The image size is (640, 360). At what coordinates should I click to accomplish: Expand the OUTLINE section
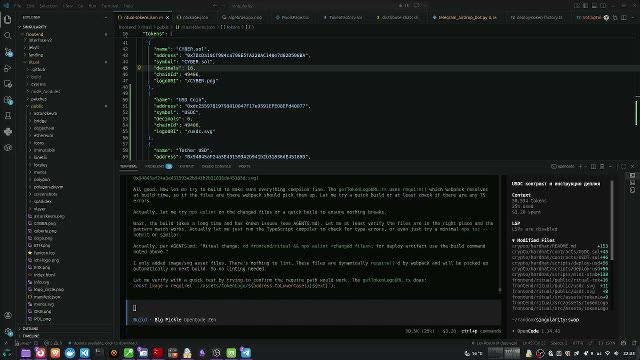click(x=31, y=329)
